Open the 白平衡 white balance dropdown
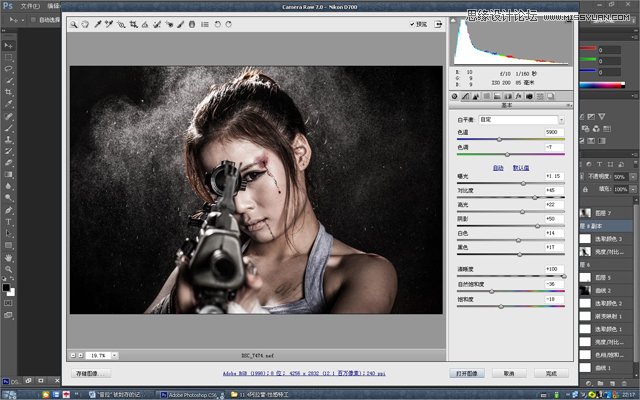 (x=520, y=119)
